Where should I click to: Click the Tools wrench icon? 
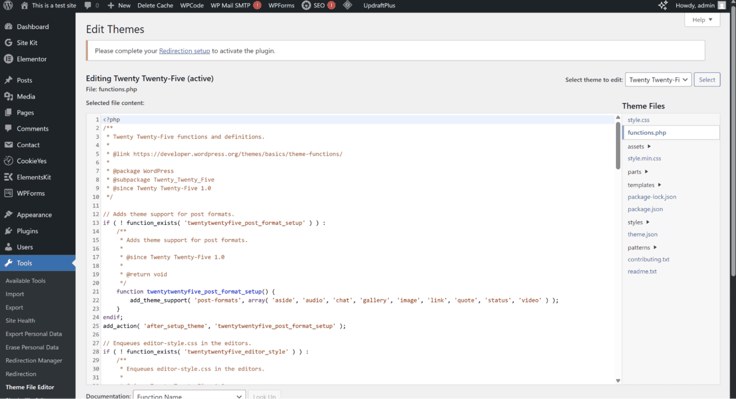pos(8,263)
